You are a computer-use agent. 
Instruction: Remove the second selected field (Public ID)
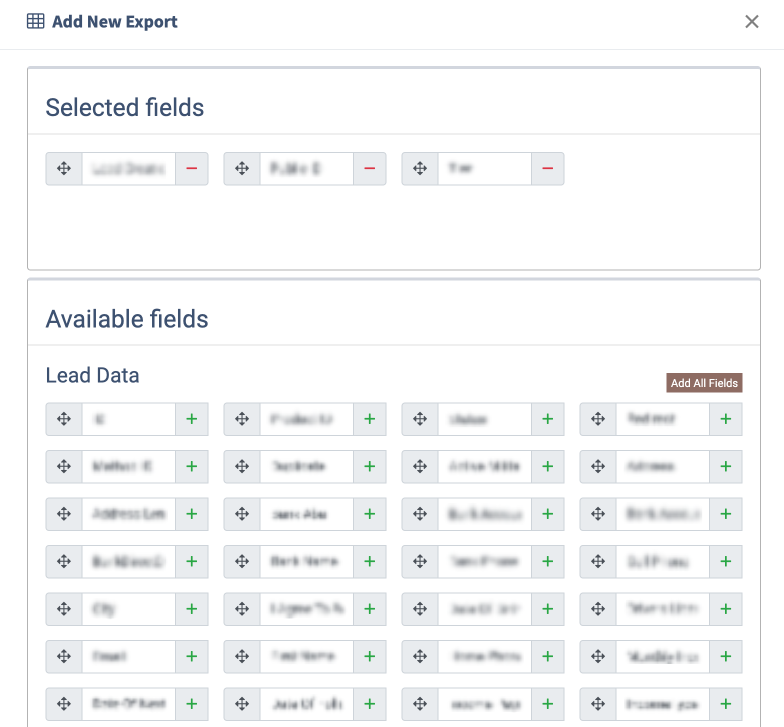pos(370,168)
